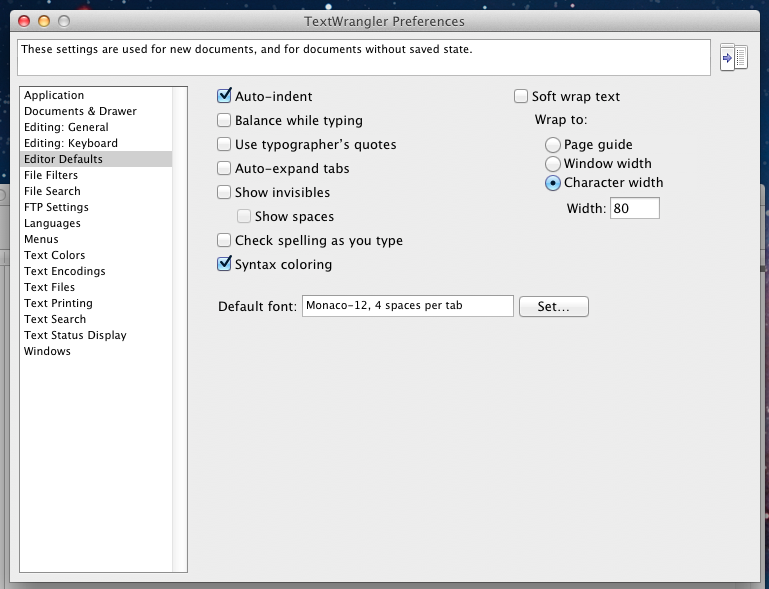The height and width of the screenshot is (589, 769).
Task: Choose Text Printing preferences
Action: [x=96, y=303]
